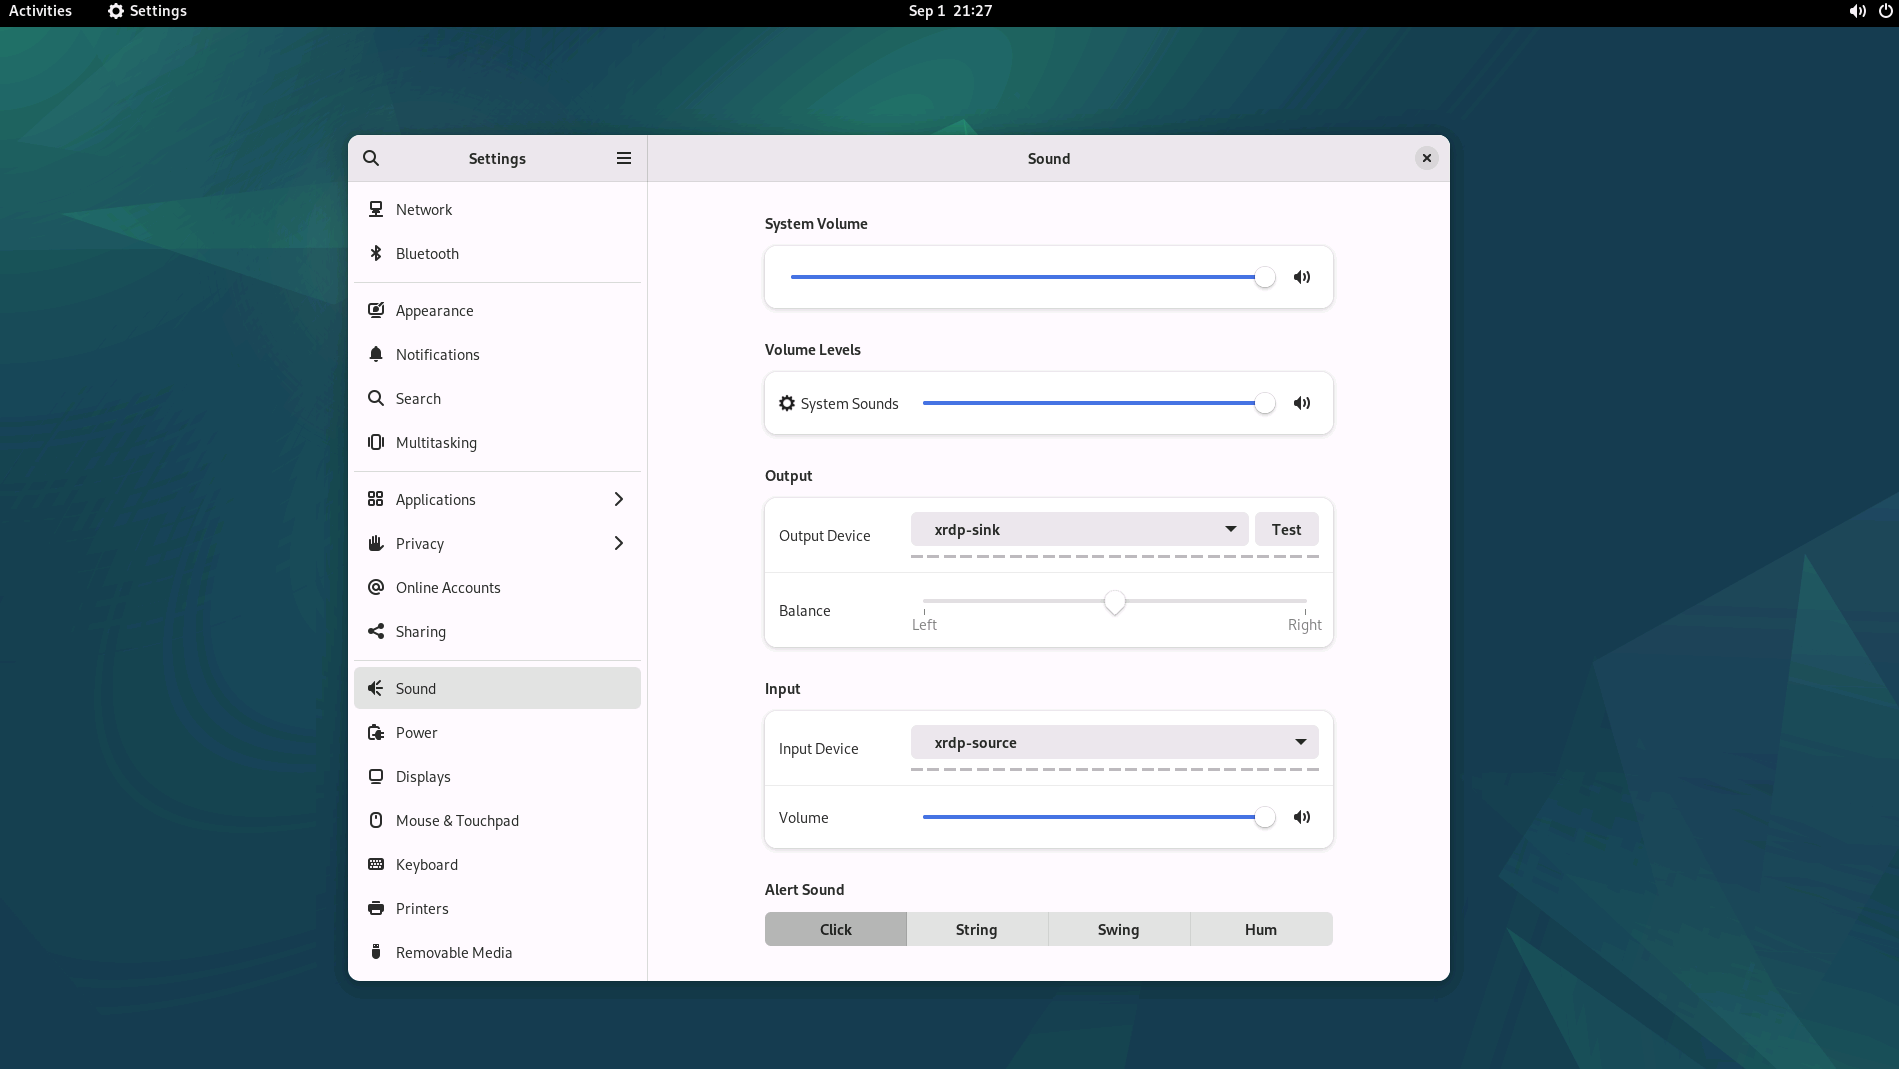Click the Online Accounts at-sign icon
1899x1069 pixels.
(376, 587)
